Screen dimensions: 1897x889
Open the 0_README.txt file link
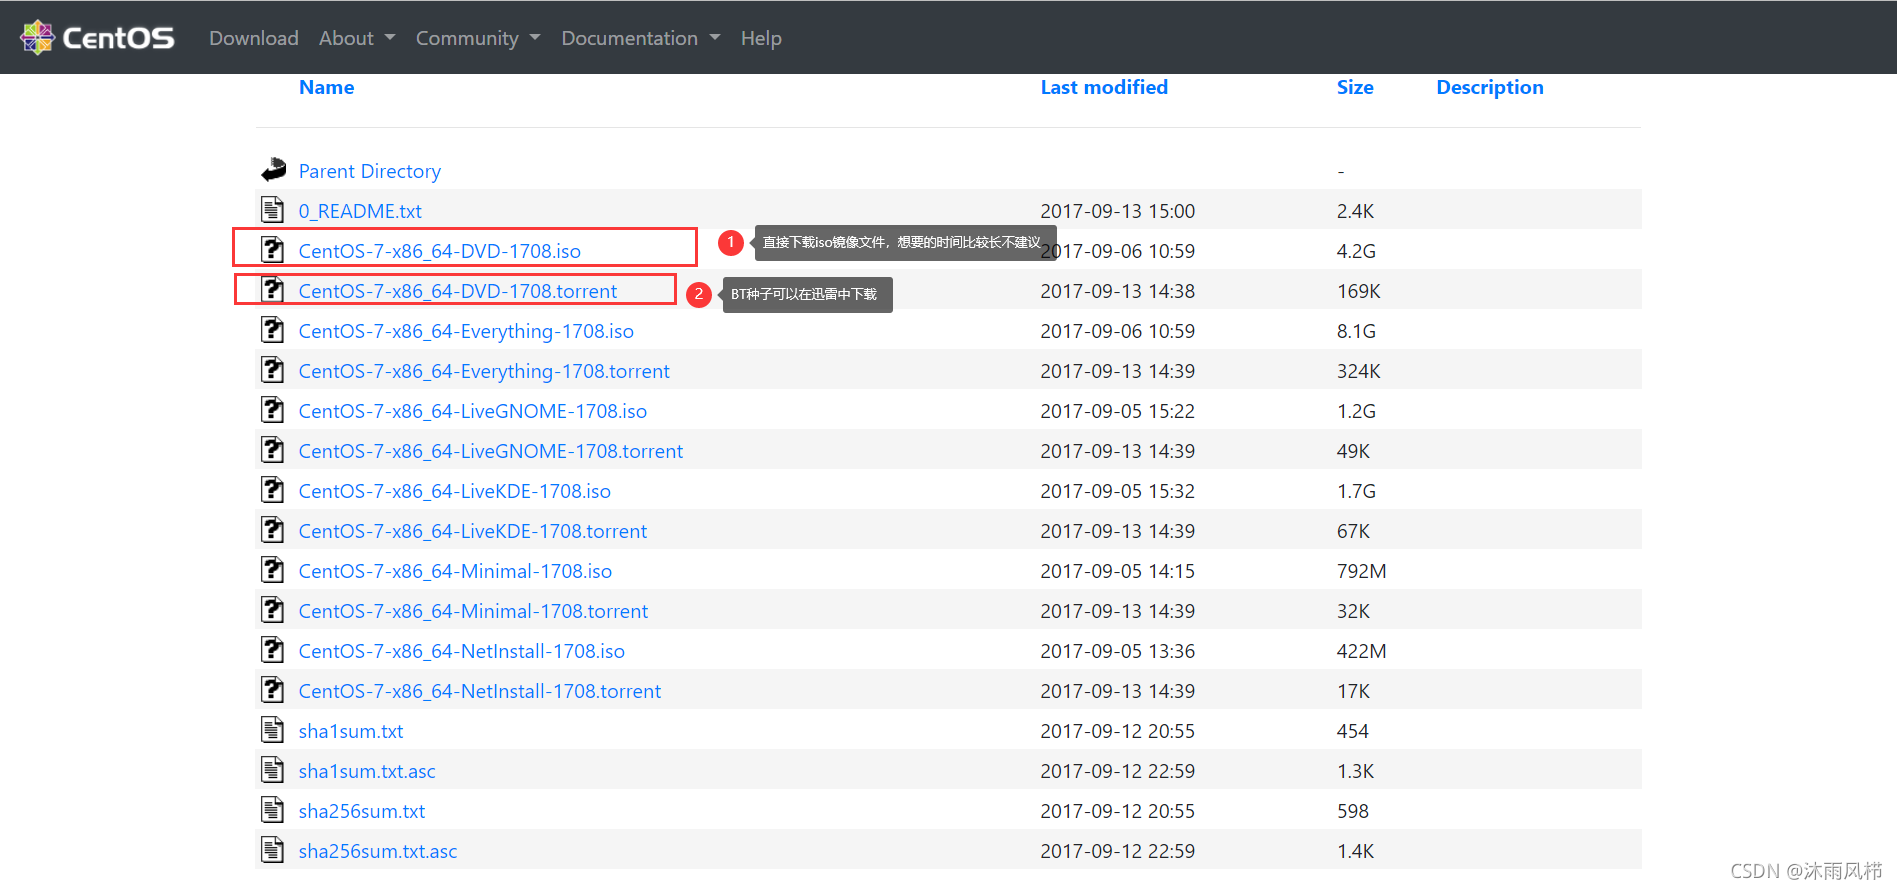360,211
